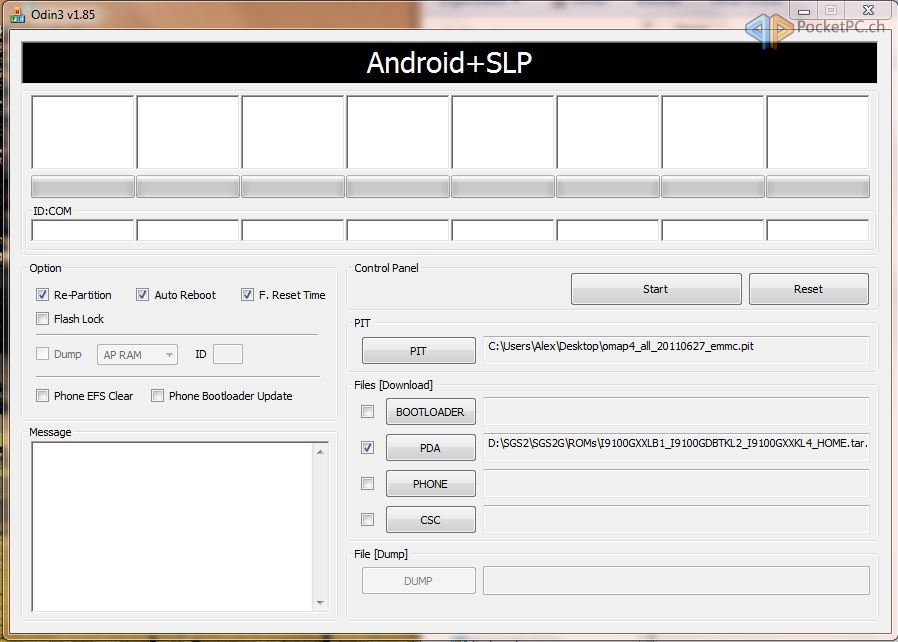Click inside the Message log area
This screenshot has width=898, height=642.
coord(172,527)
